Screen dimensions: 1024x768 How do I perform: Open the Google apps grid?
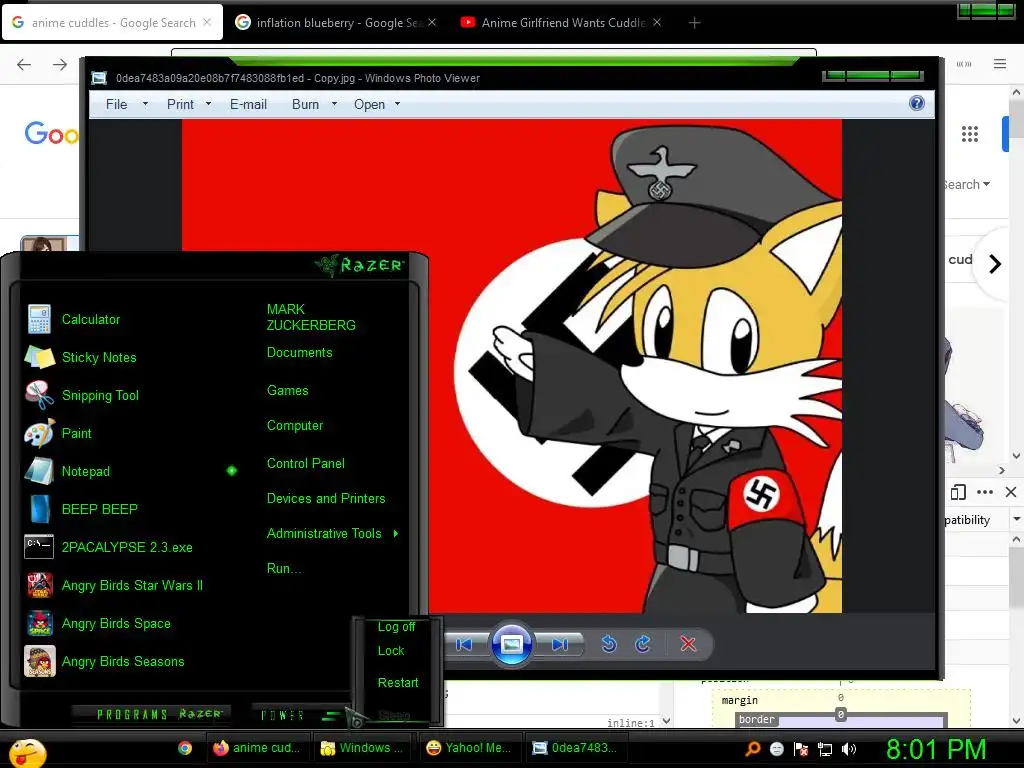970,135
